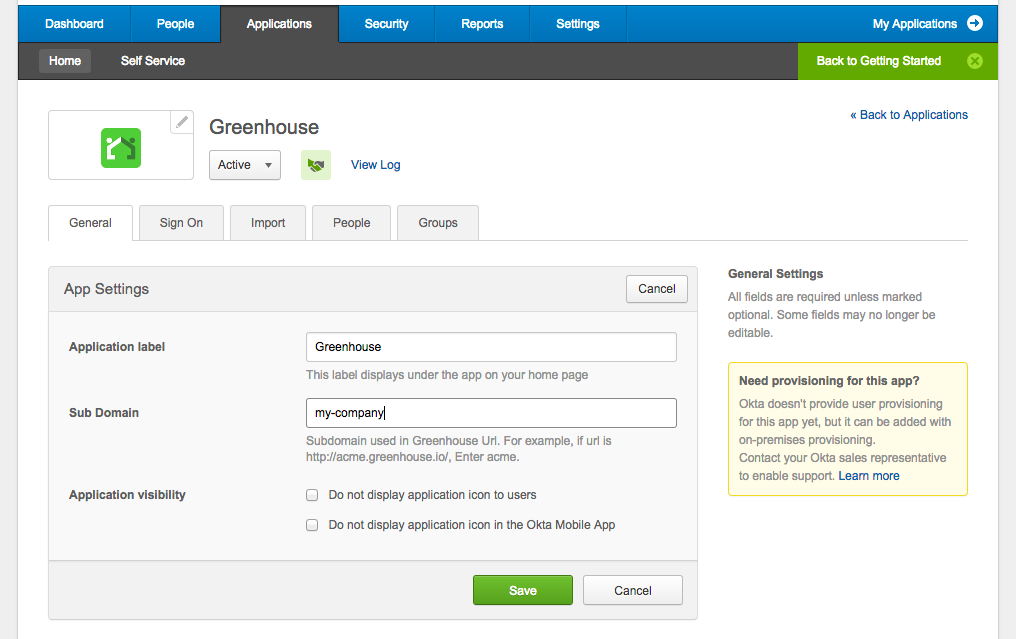Switch to the Import tab
Screen dimensions: 1016x639
click(x=268, y=223)
